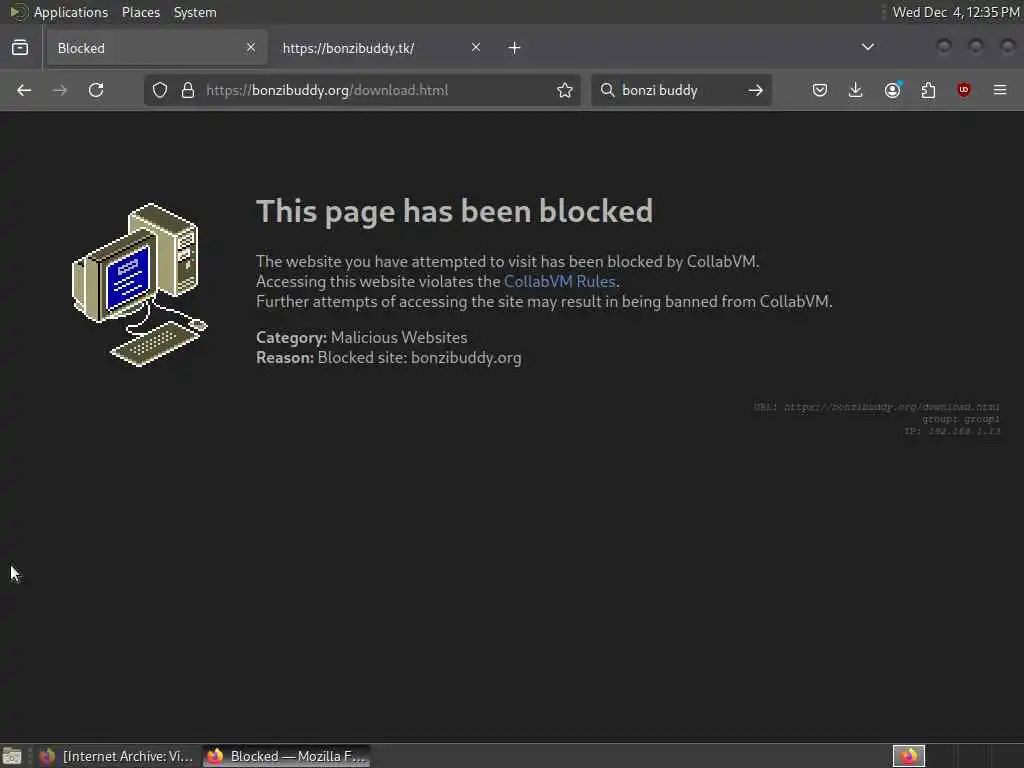Open the System menu
The width and height of the screenshot is (1024, 768).
pos(195,12)
